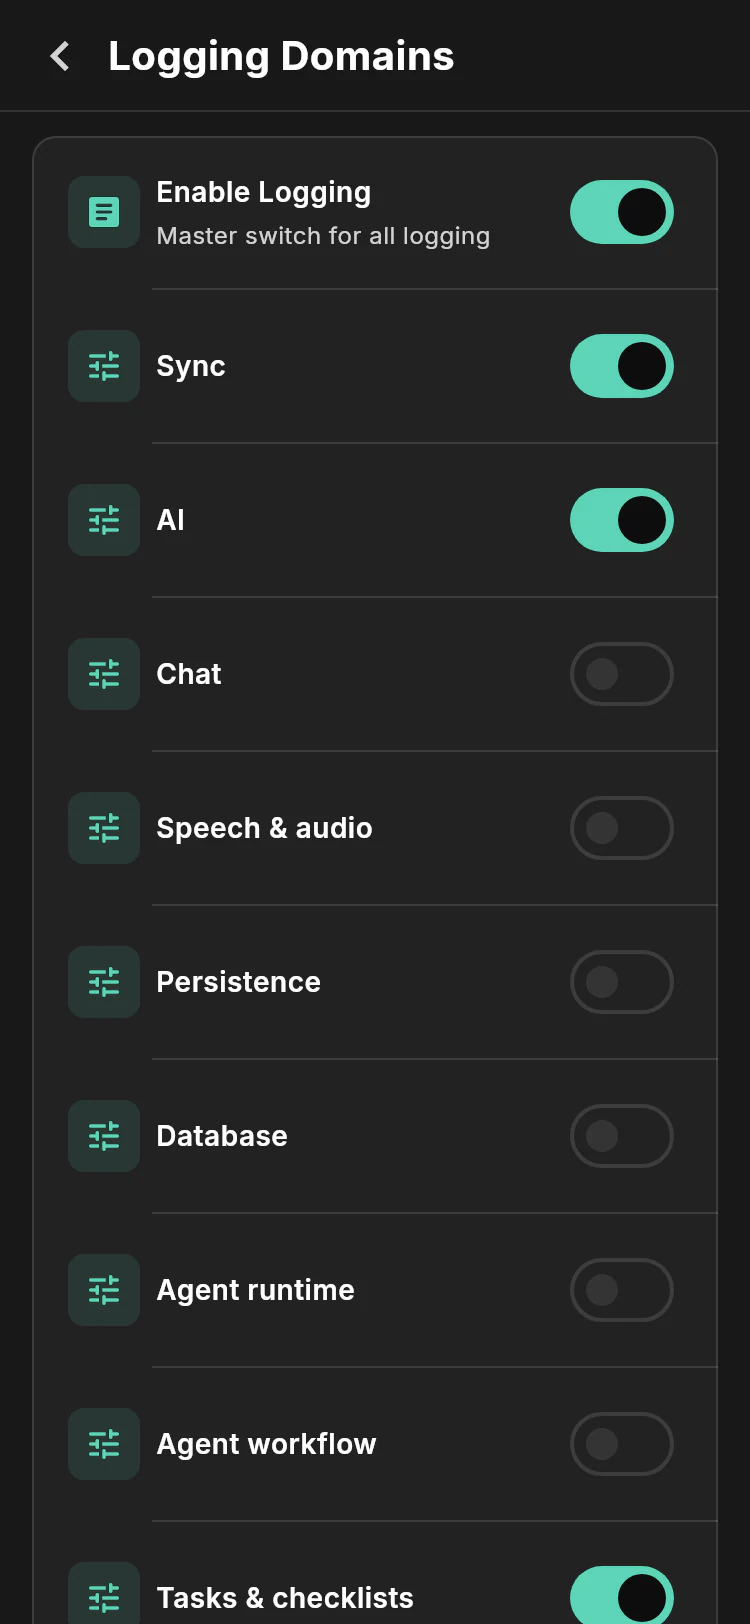This screenshot has width=750, height=1624.
Task: Click the sliders icon beside Speech & audio
Action: coord(104,828)
